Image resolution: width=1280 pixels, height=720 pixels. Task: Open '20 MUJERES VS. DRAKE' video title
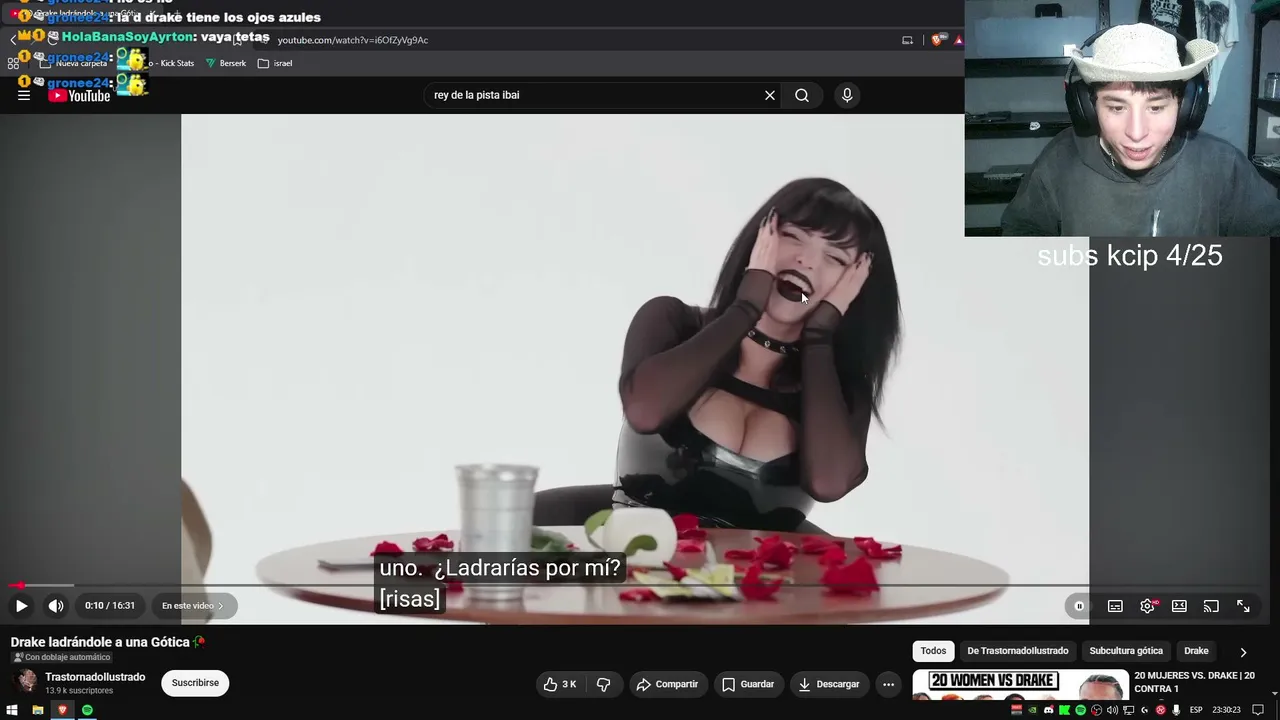click(x=1194, y=682)
